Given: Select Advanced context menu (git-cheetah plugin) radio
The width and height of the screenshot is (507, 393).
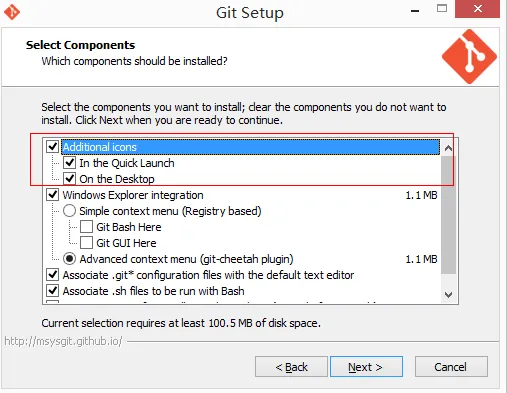Looking at the screenshot, I should [x=69, y=259].
